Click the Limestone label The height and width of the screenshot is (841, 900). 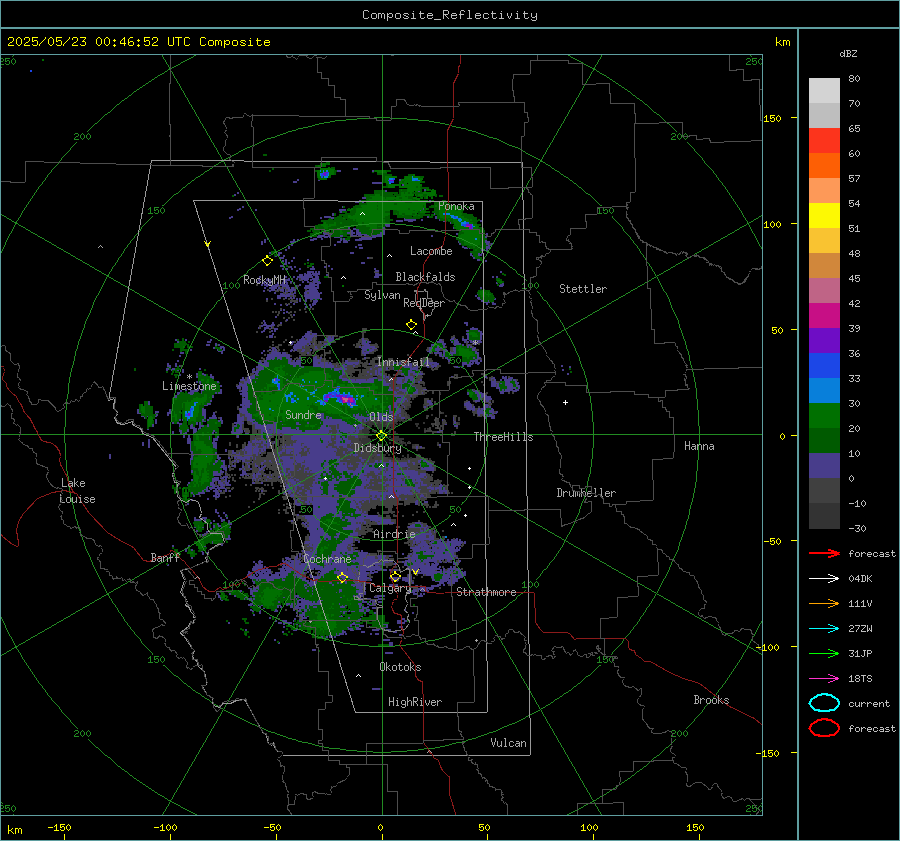[x=189, y=386]
